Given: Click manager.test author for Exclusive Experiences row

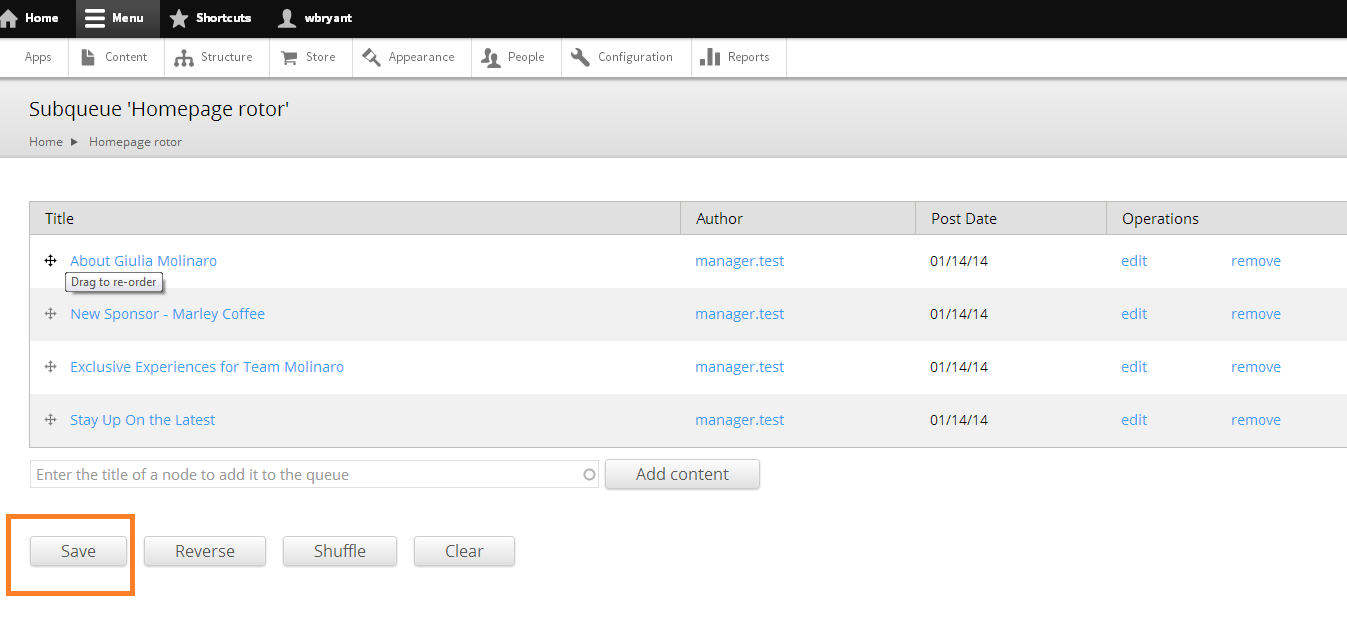Looking at the screenshot, I should [x=739, y=367].
